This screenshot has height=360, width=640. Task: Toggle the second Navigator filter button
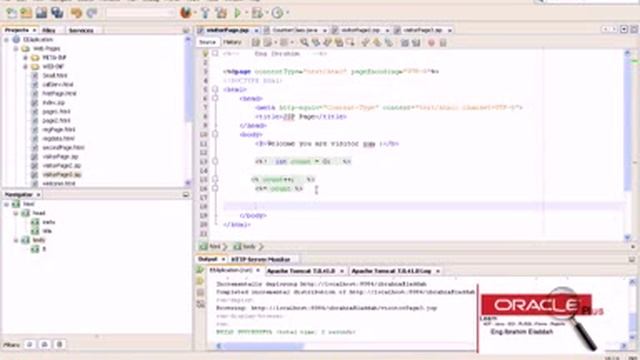[x=44, y=344]
